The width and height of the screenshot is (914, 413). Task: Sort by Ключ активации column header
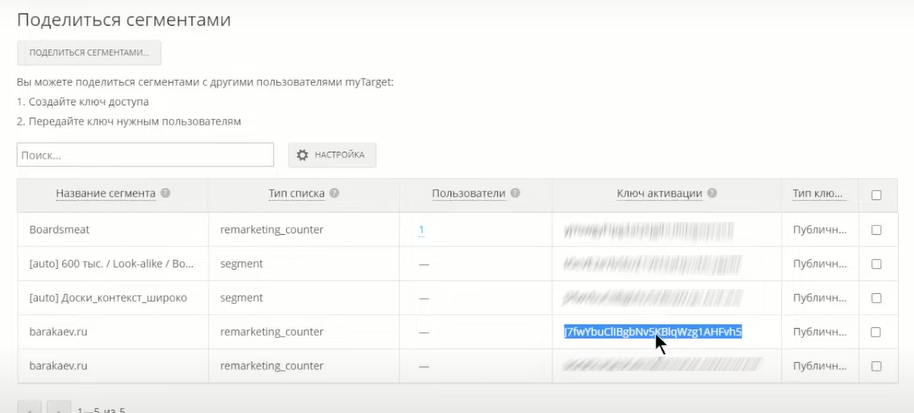(x=659, y=194)
